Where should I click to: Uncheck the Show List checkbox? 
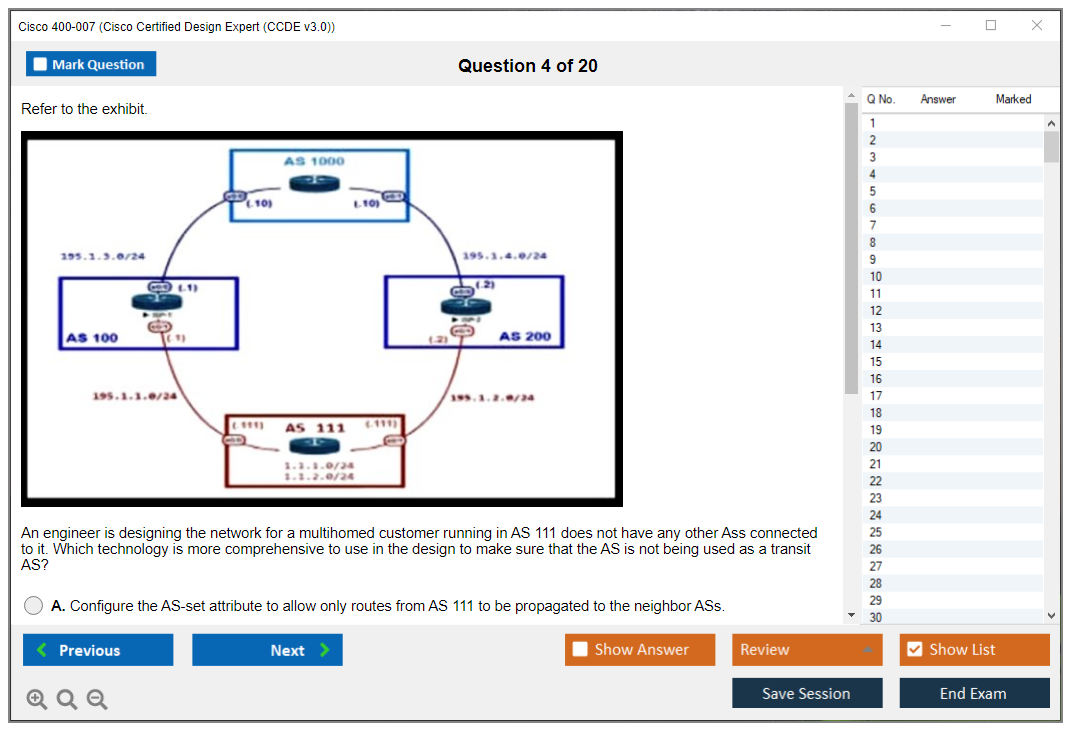[x=914, y=650]
